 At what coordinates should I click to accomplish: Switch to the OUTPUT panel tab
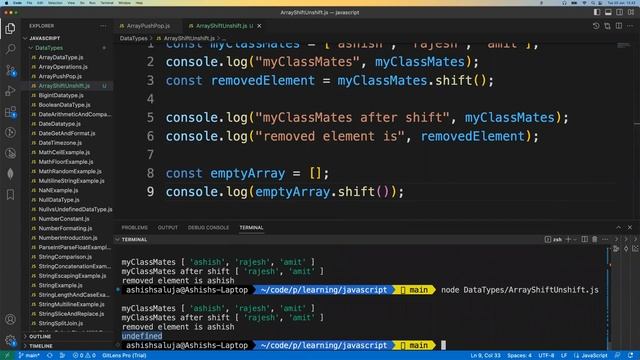(x=168, y=227)
